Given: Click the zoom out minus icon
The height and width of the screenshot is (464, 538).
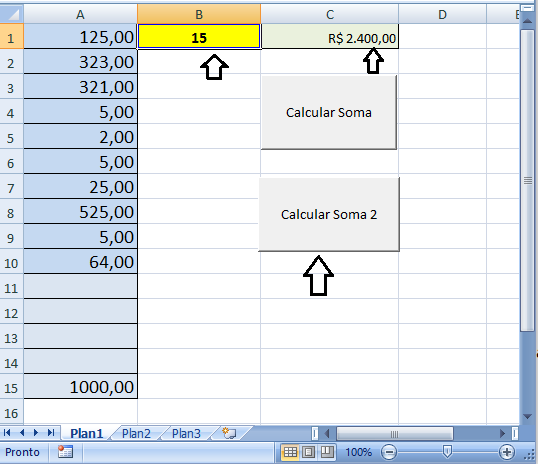Looking at the screenshot, I should [x=389, y=452].
